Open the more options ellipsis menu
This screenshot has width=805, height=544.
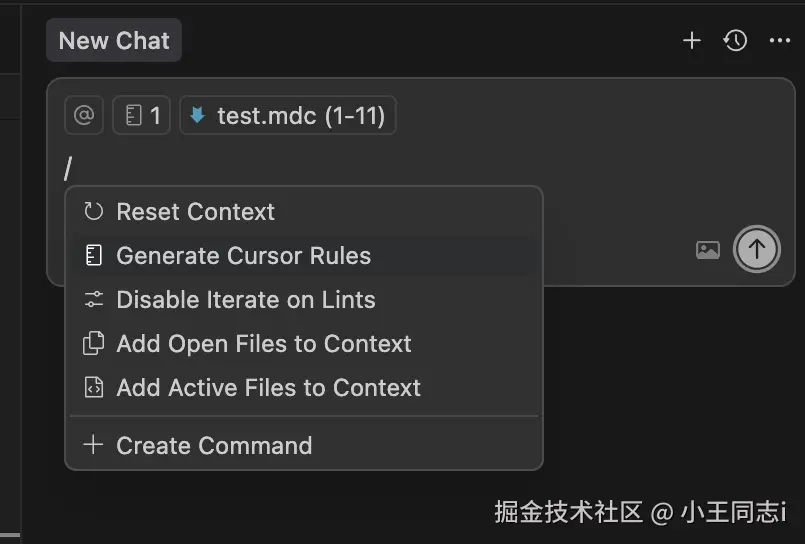coord(780,41)
